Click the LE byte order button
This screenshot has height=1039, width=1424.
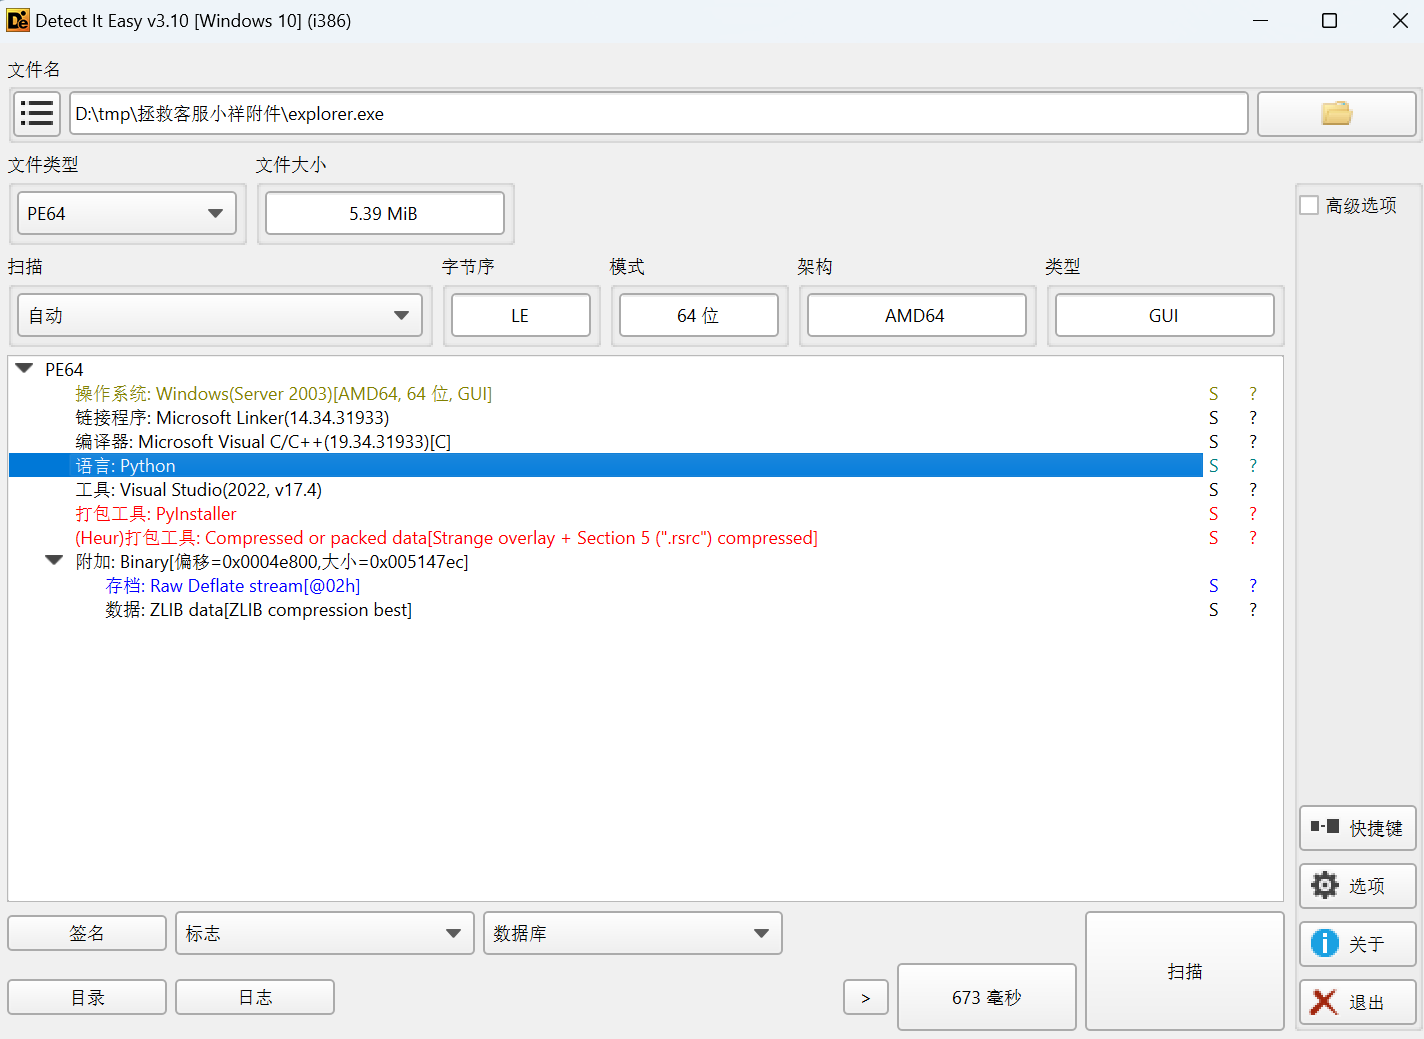coord(521,315)
